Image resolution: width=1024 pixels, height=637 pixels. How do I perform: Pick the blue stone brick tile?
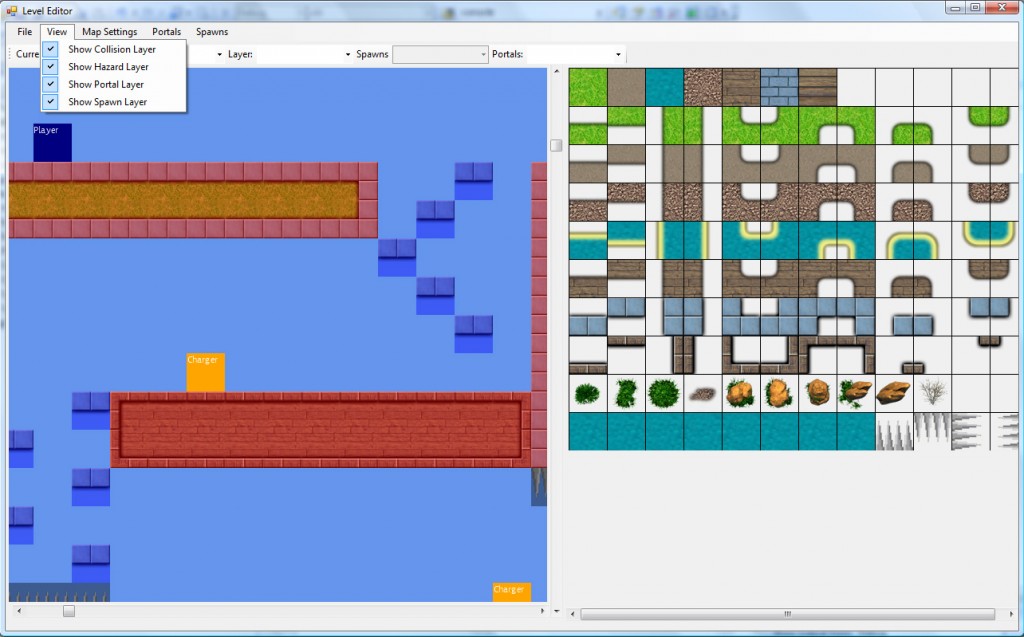(x=779, y=87)
